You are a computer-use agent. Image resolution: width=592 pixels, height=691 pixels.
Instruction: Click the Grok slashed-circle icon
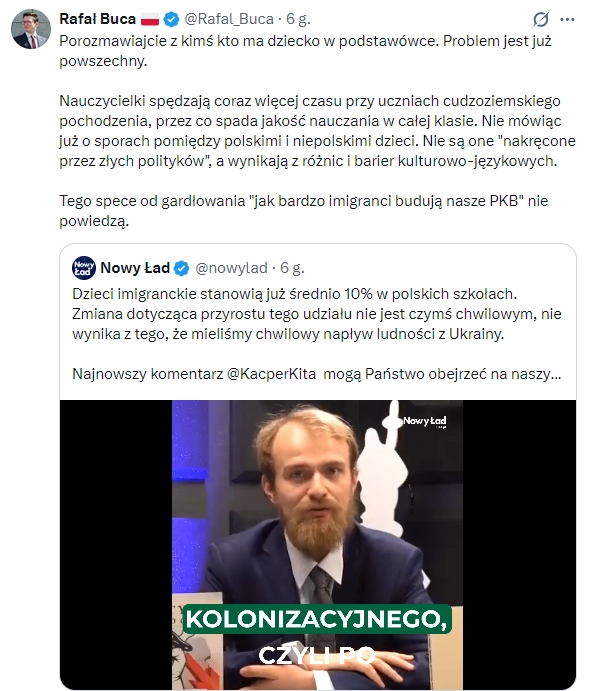540,19
